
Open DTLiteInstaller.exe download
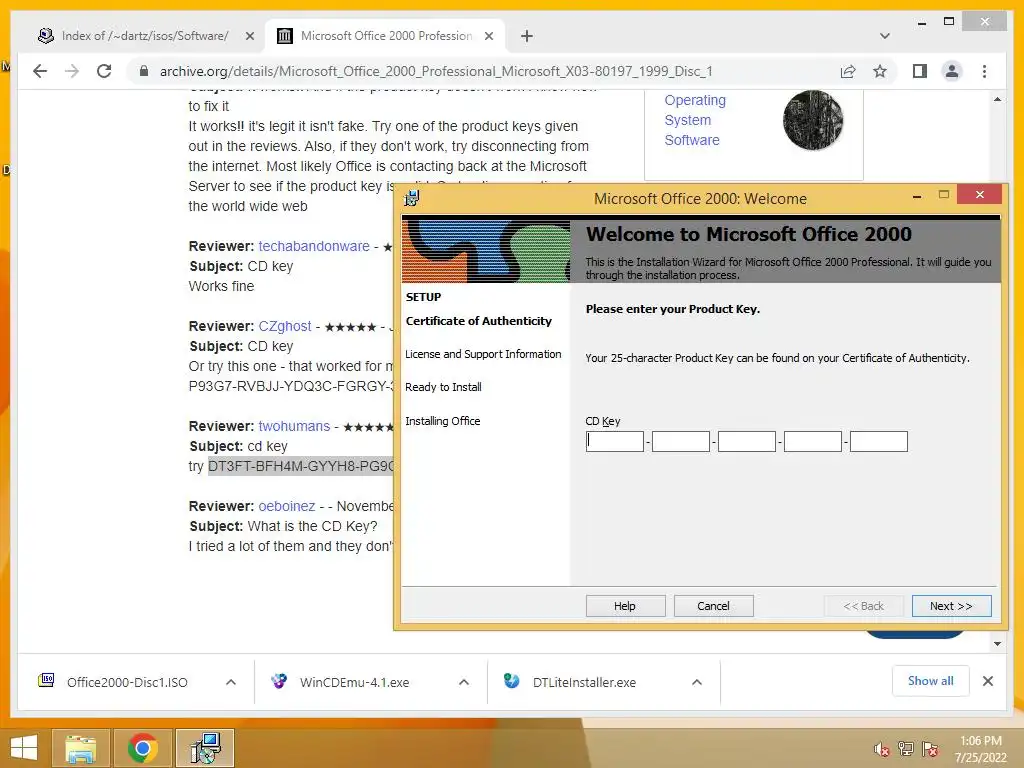click(584, 682)
